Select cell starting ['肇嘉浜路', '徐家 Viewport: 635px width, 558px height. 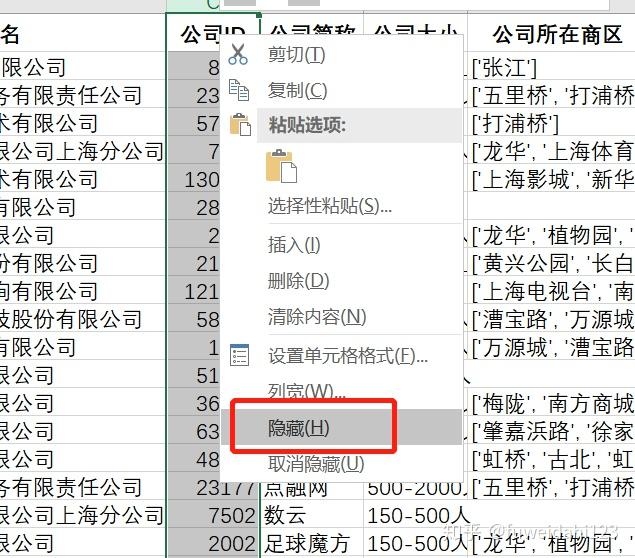click(x=552, y=431)
